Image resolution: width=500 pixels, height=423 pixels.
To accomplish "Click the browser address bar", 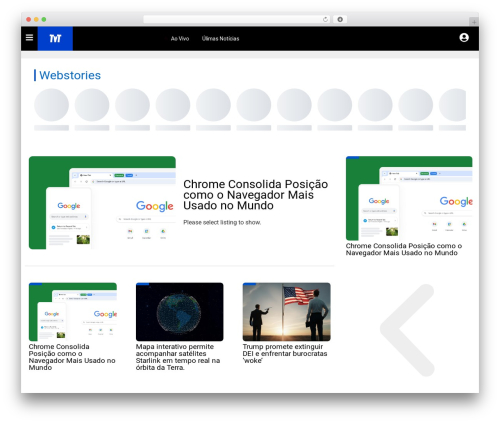I will click(237, 19).
